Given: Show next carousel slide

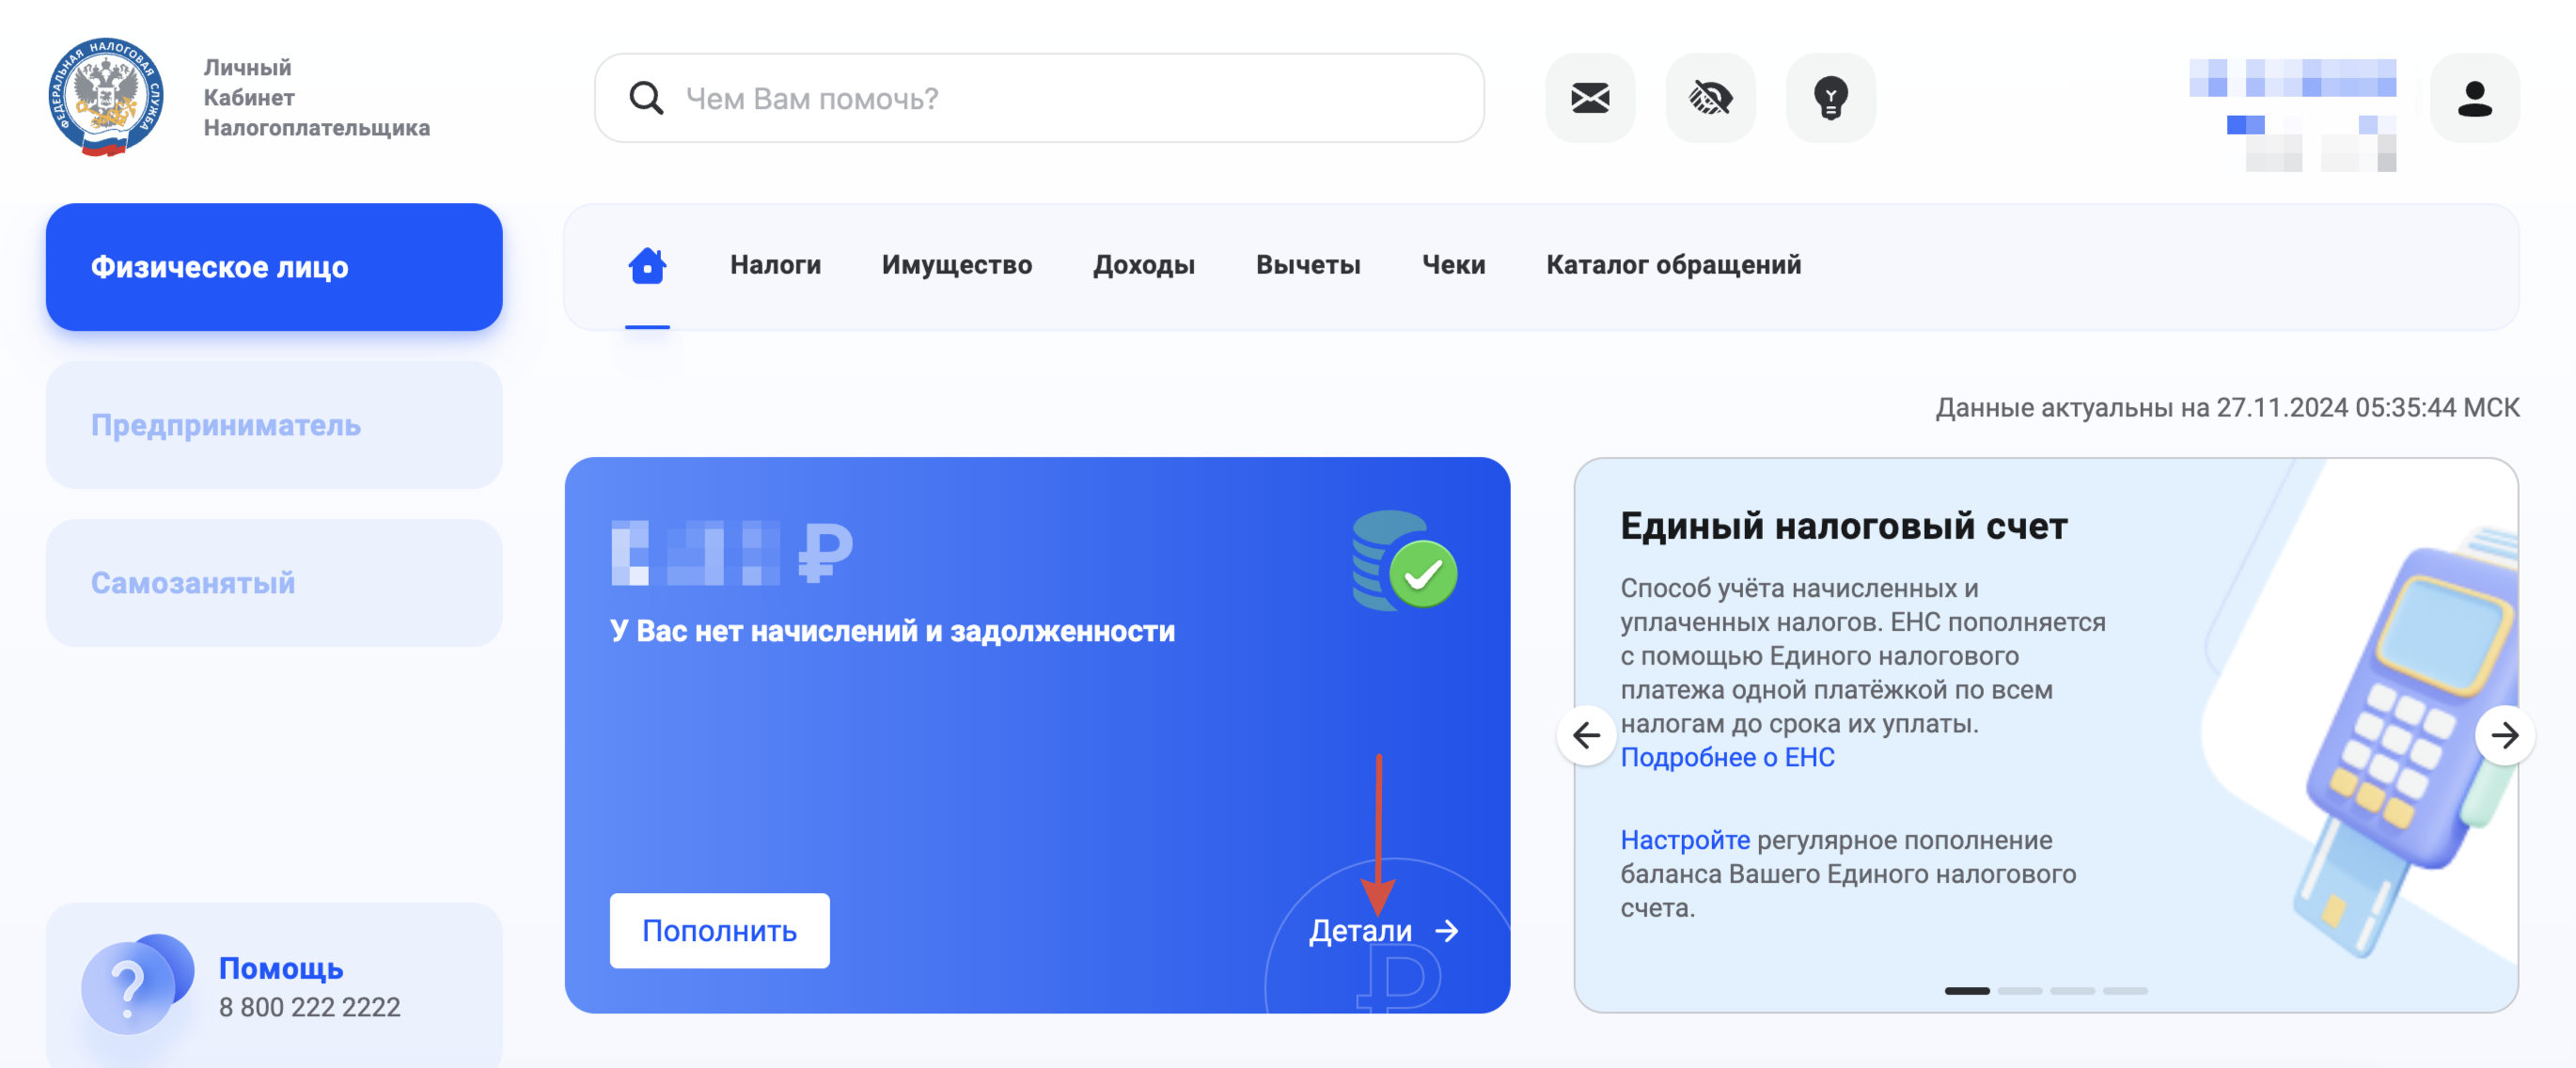Looking at the screenshot, I should [2504, 736].
